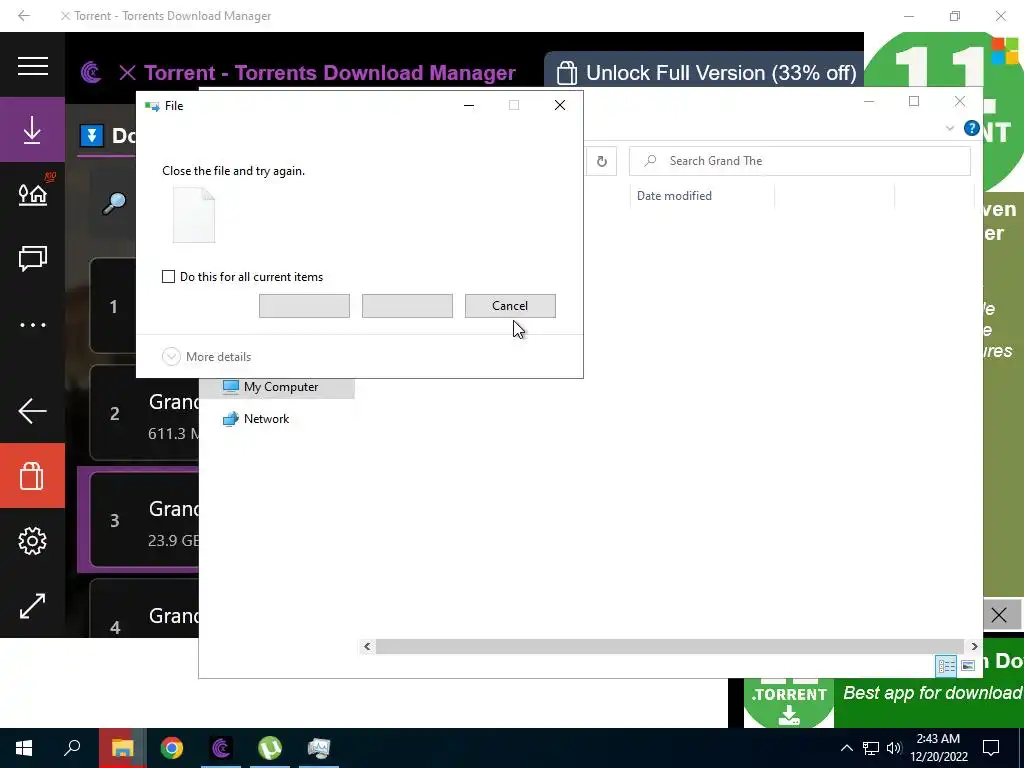Viewport: 1024px width, 768px height.
Task: Toggle the full screen diagonal arrow icon
Action: (x=32, y=606)
